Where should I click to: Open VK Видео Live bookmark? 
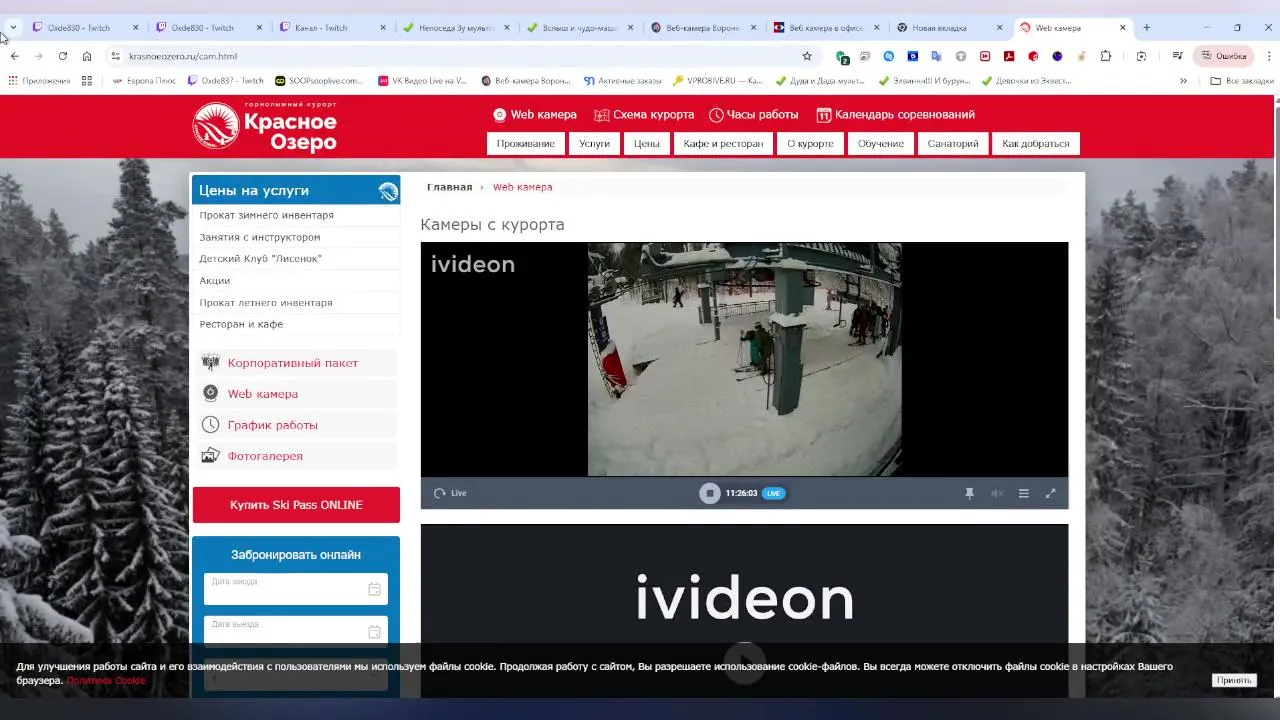(422, 81)
